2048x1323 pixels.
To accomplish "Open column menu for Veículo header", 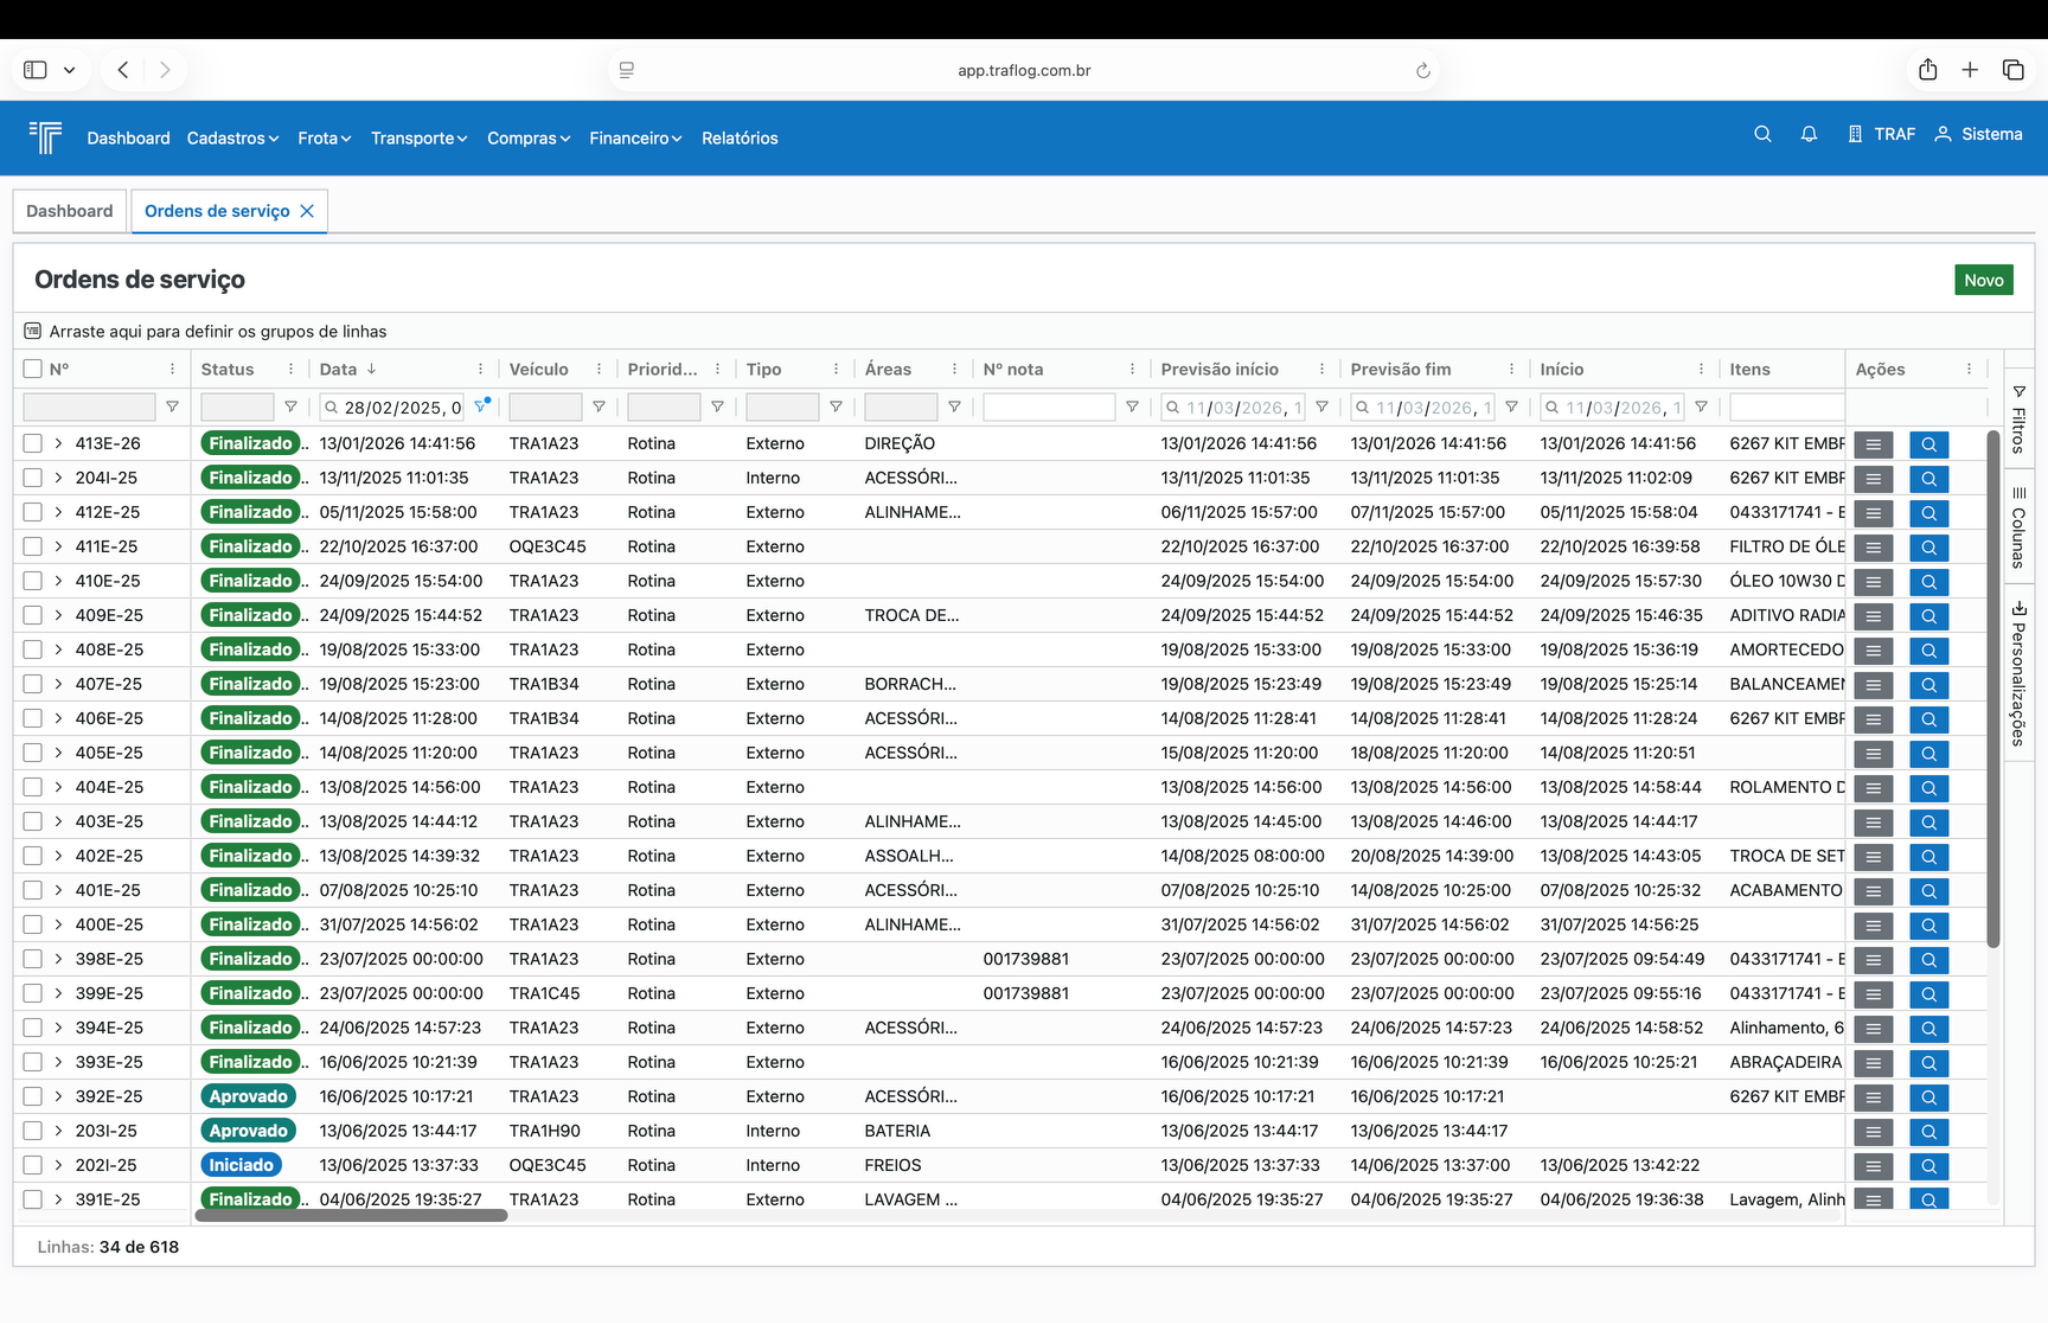I will (599, 369).
